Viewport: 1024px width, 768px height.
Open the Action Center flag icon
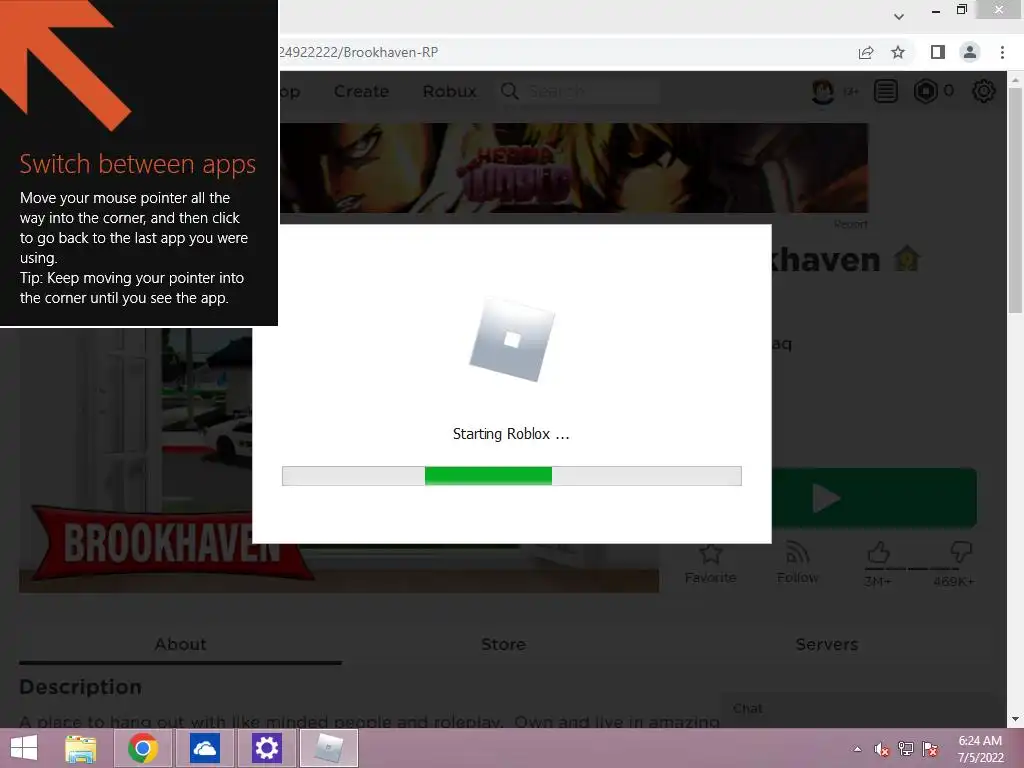pos(930,749)
